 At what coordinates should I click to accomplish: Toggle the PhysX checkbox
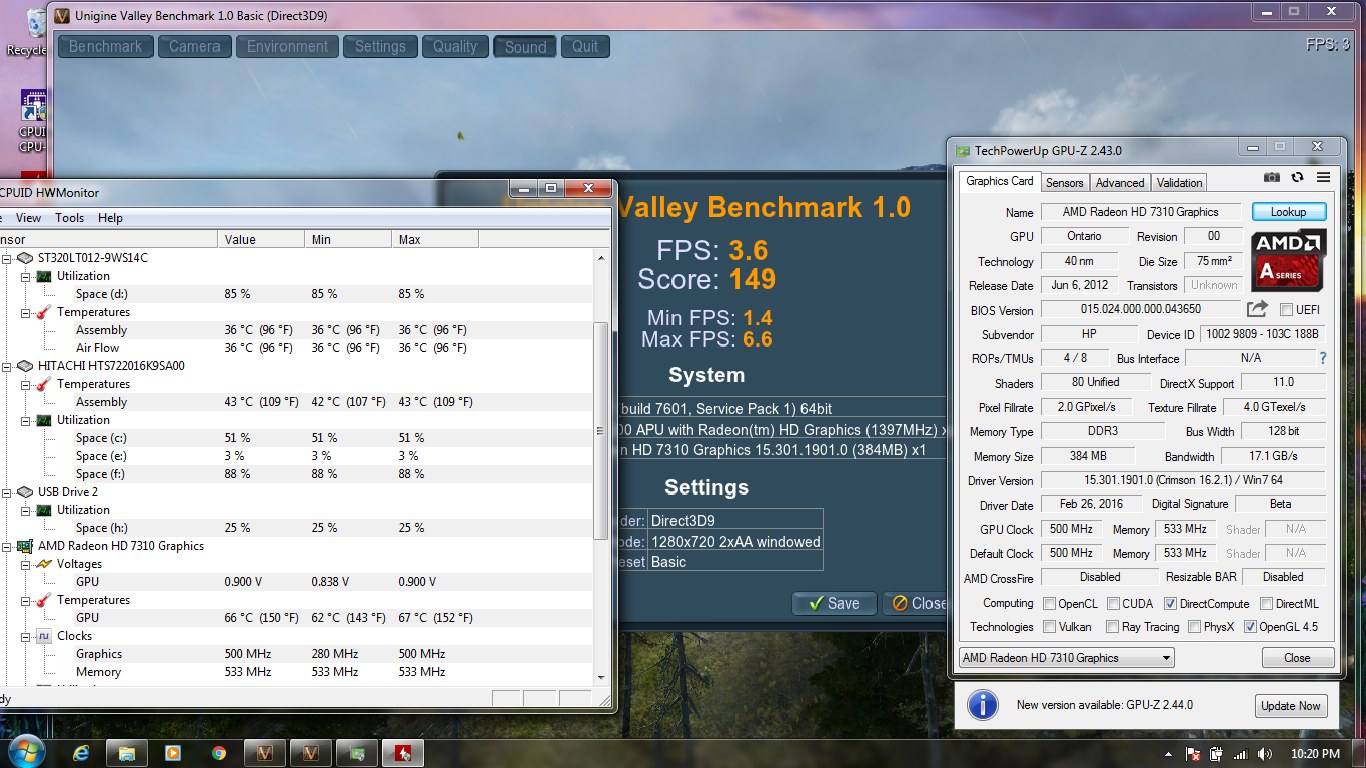tap(1195, 627)
